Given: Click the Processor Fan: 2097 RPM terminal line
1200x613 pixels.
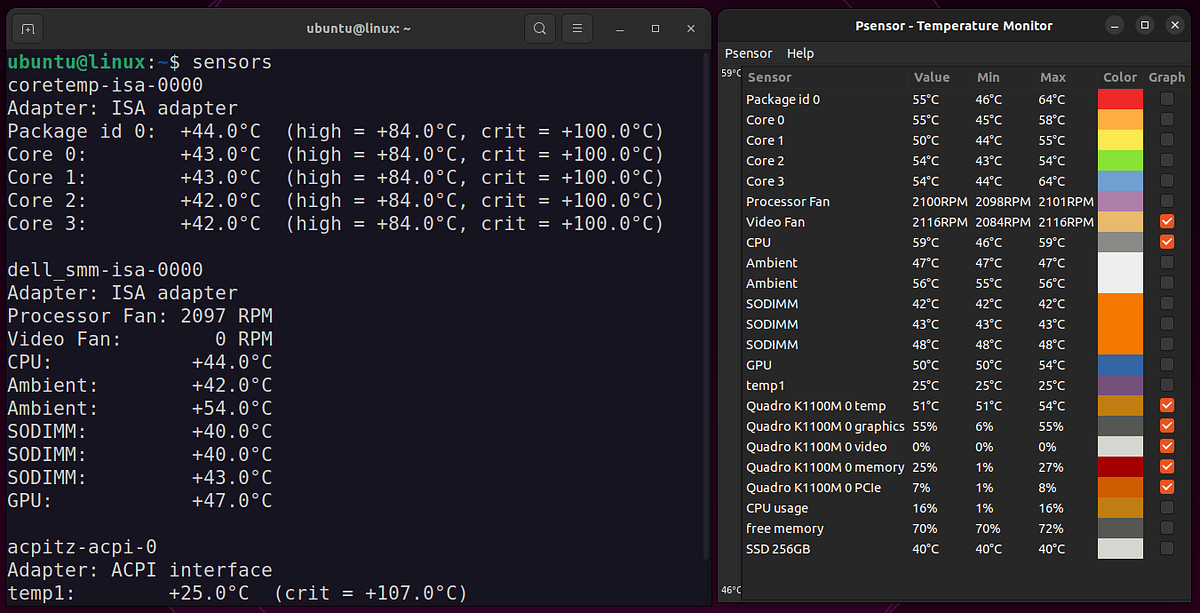Looking at the screenshot, I should click(x=140, y=316).
